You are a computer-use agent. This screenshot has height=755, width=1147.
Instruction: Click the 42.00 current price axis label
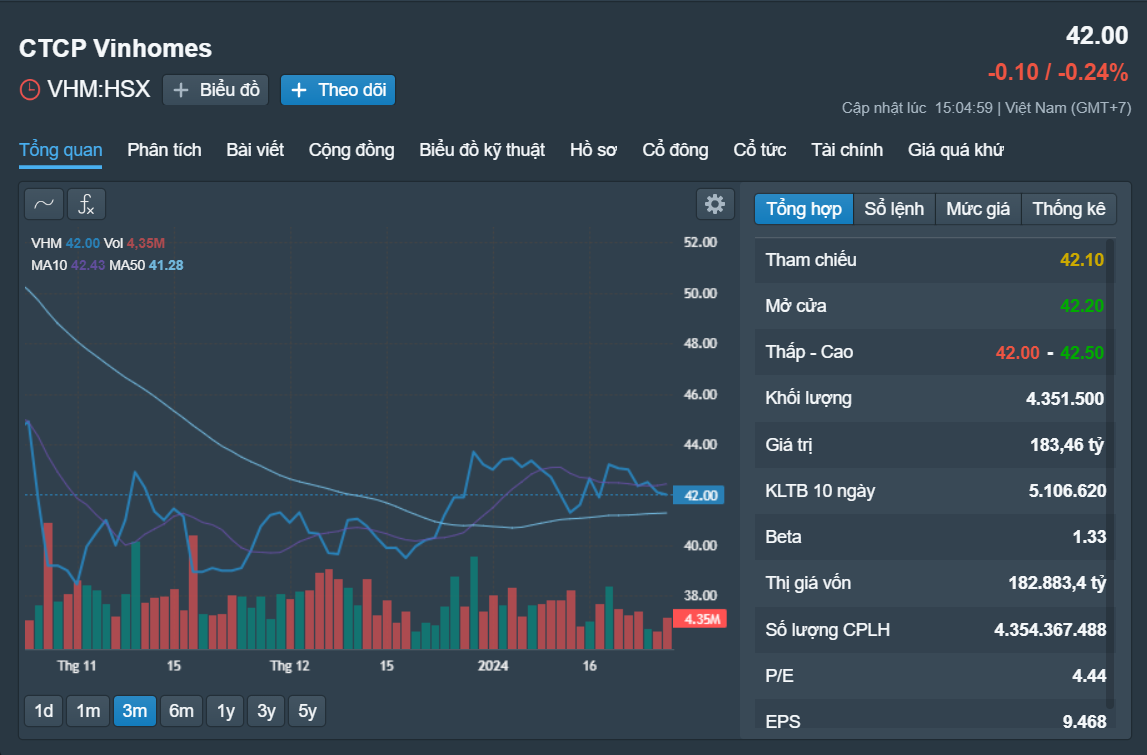click(699, 495)
